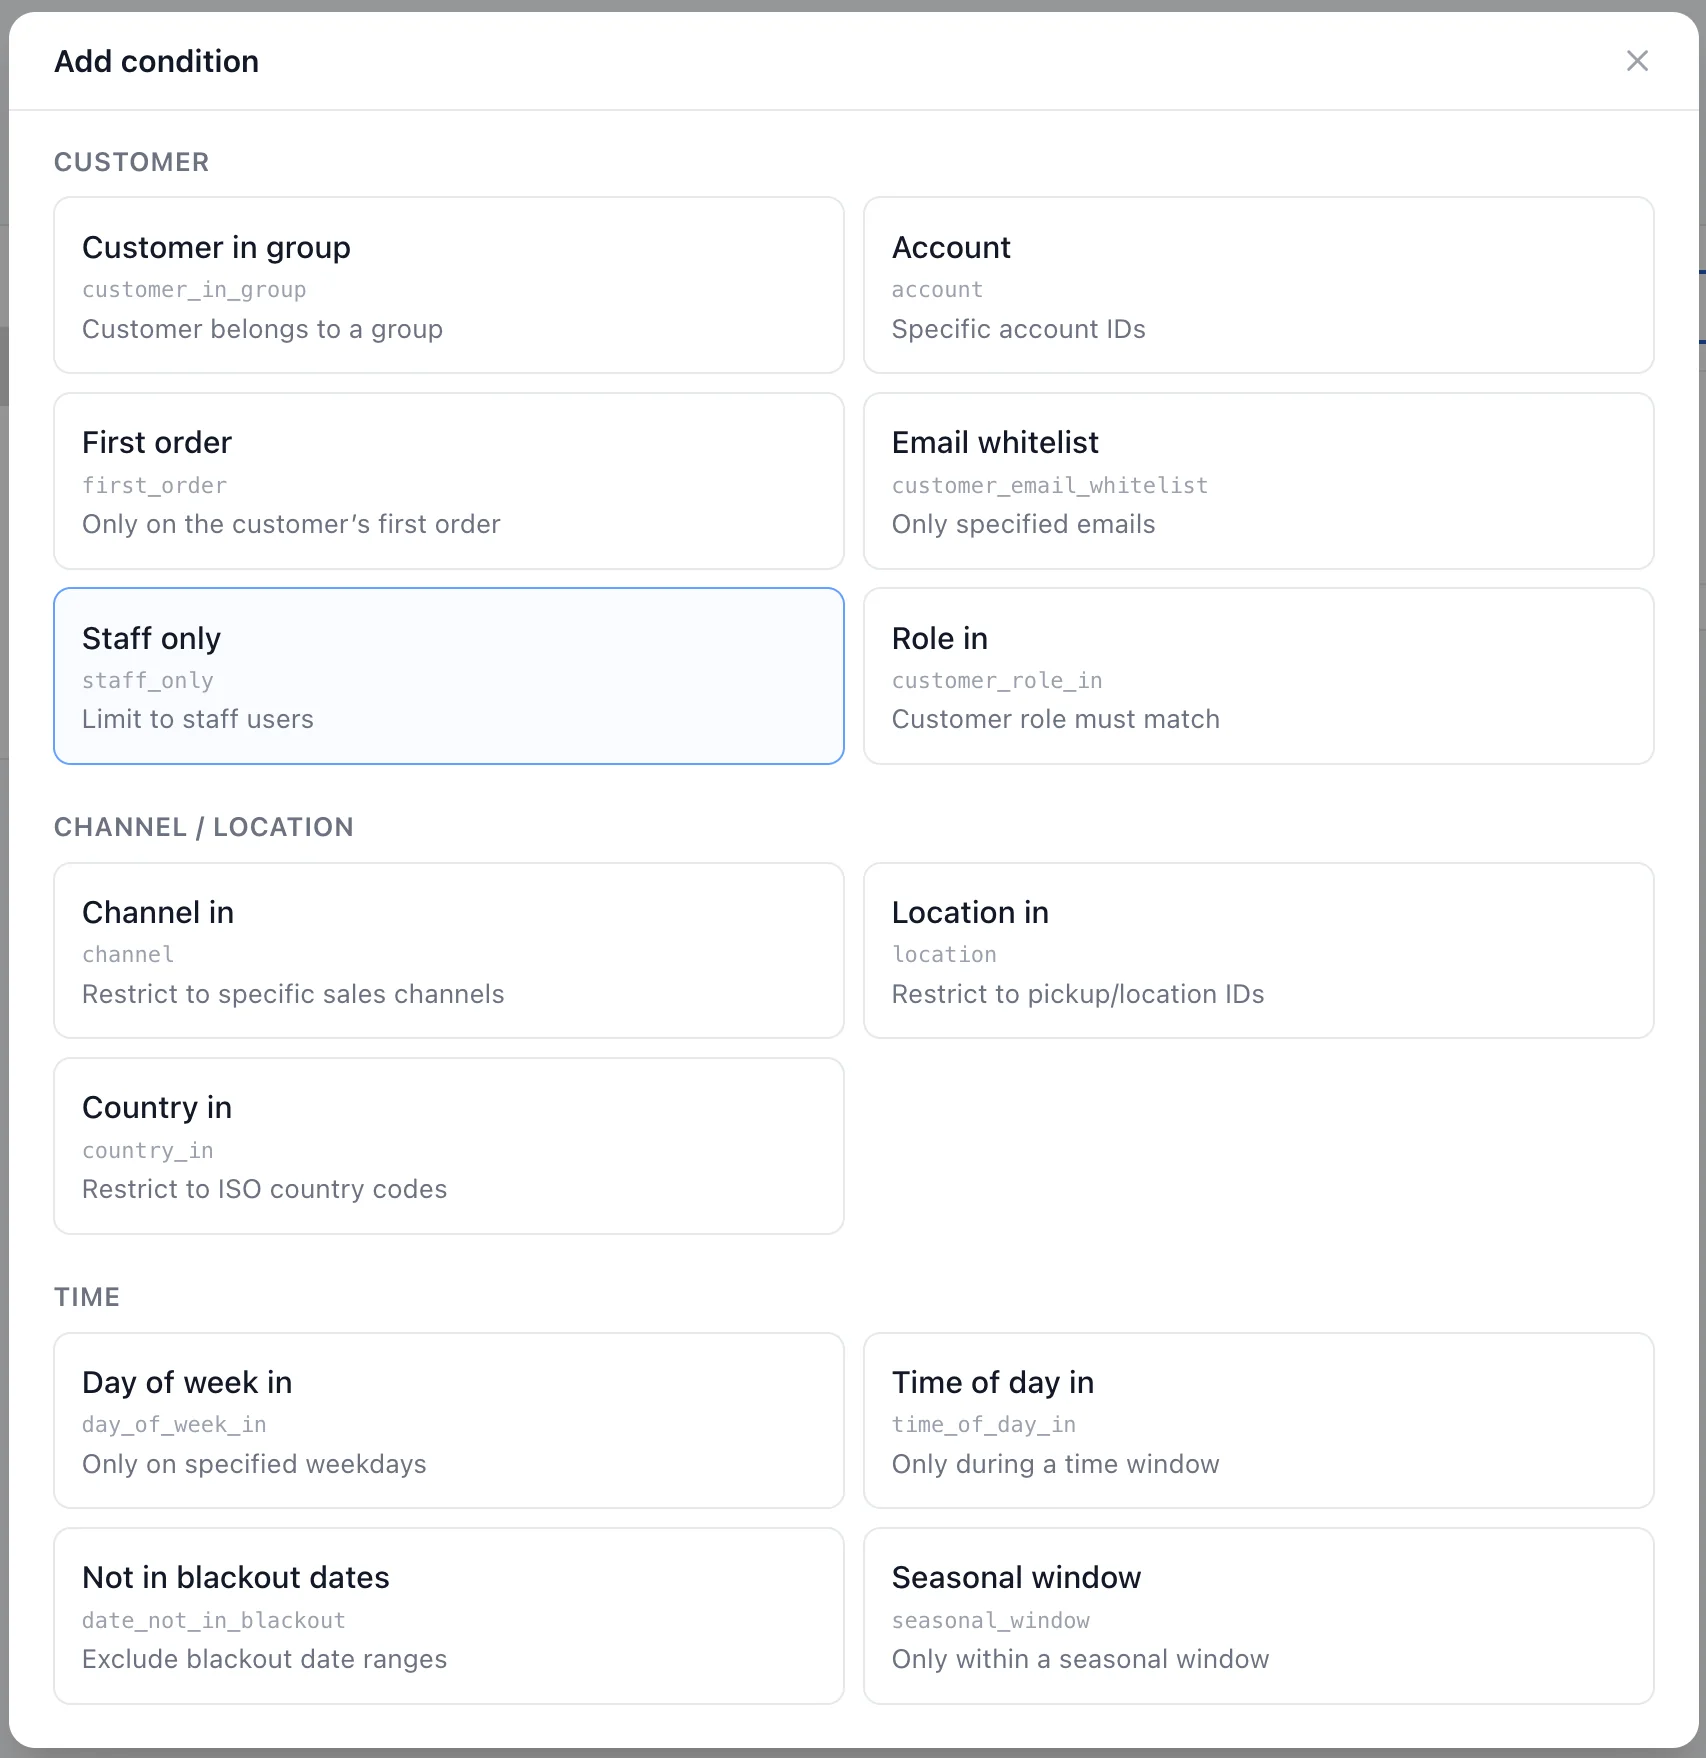The image size is (1706, 1758).
Task: Click 'Restrict to pickup/location IDs' text
Action: tap(1077, 994)
